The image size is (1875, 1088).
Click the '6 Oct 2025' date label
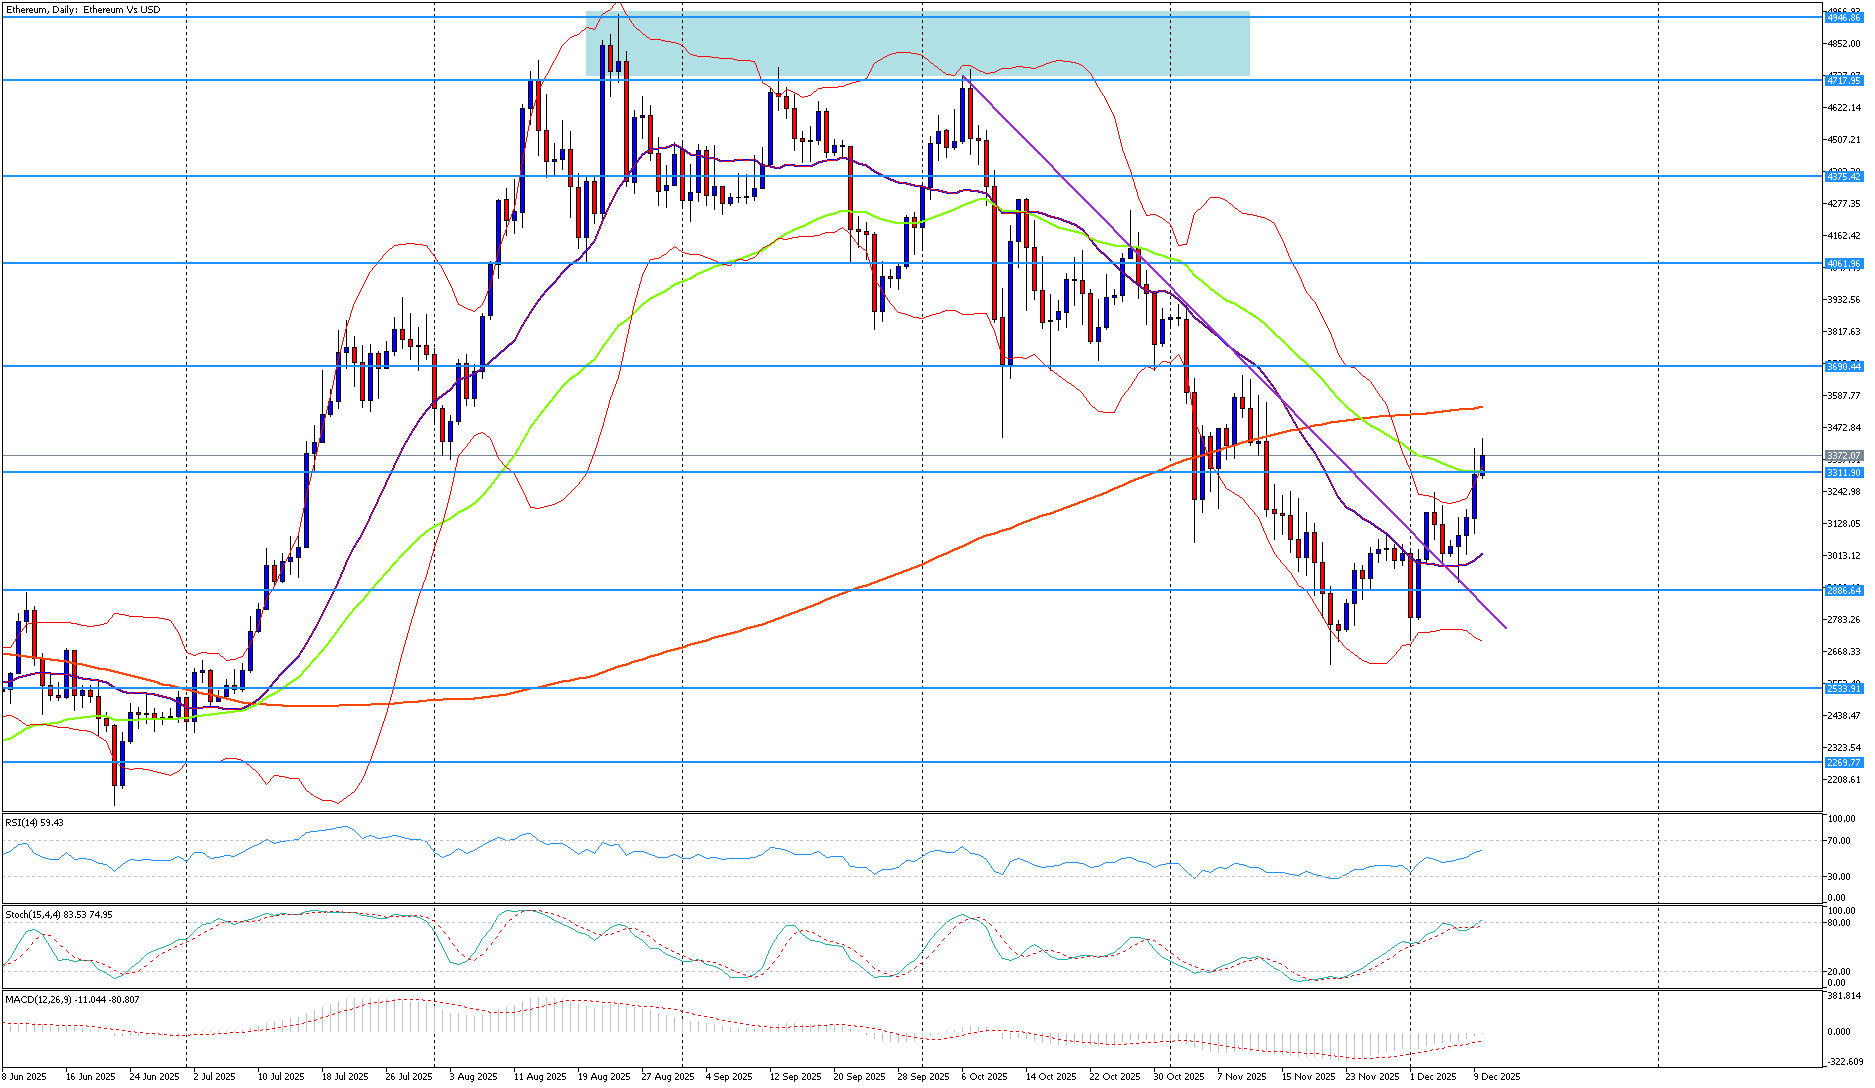pos(984,1077)
